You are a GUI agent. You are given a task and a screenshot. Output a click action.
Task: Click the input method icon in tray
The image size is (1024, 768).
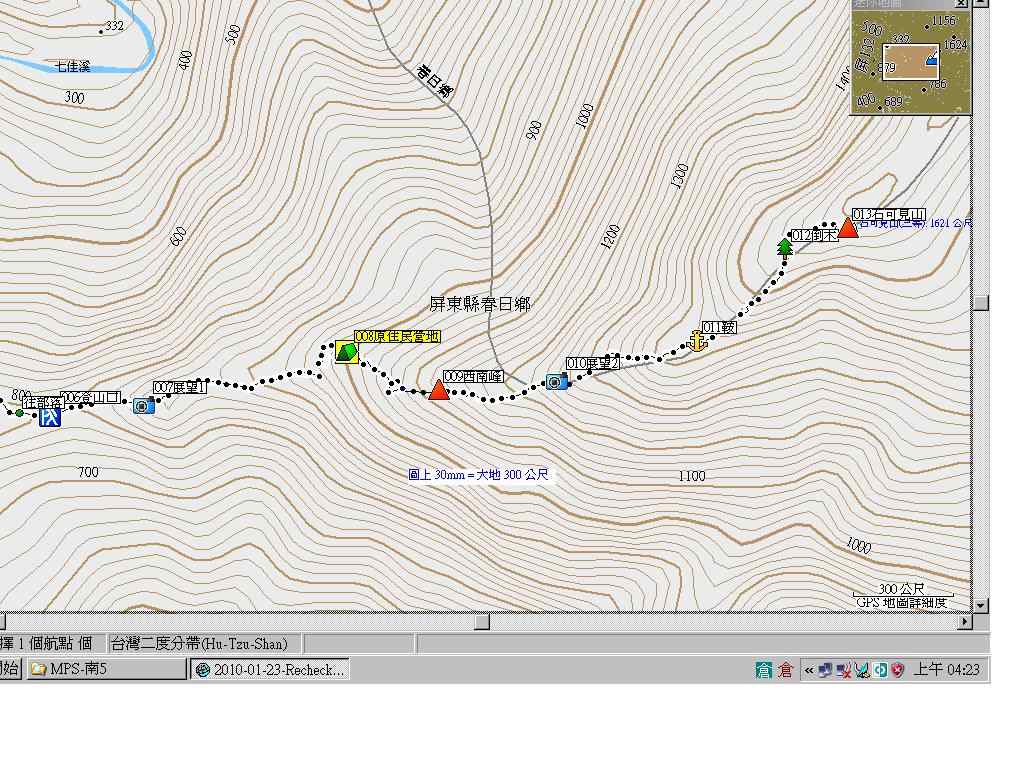coord(764,671)
